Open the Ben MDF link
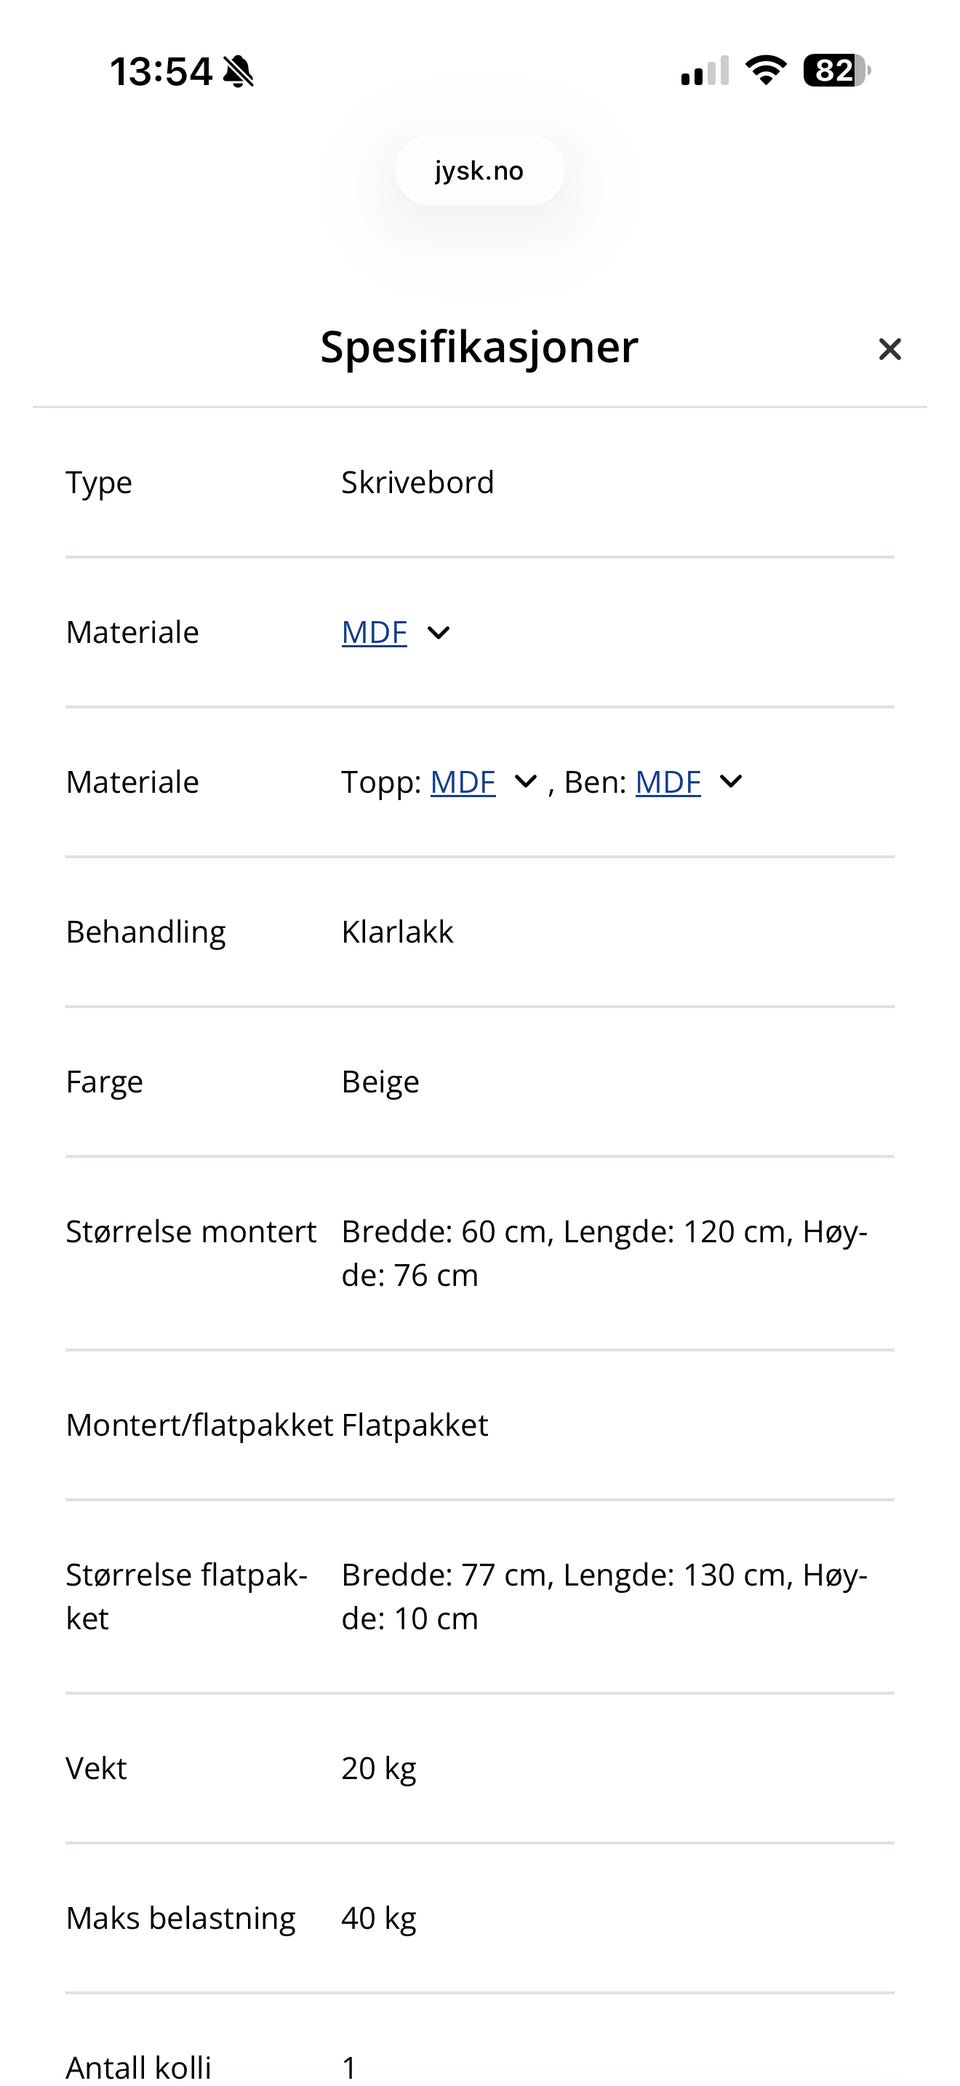 pyautogui.click(x=668, y=782)
